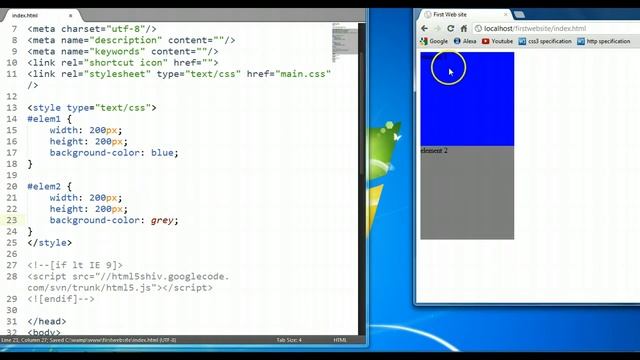Open the Youtube bookmark
Viewport: 640px width, 360px height.
[x=497, y=41]
